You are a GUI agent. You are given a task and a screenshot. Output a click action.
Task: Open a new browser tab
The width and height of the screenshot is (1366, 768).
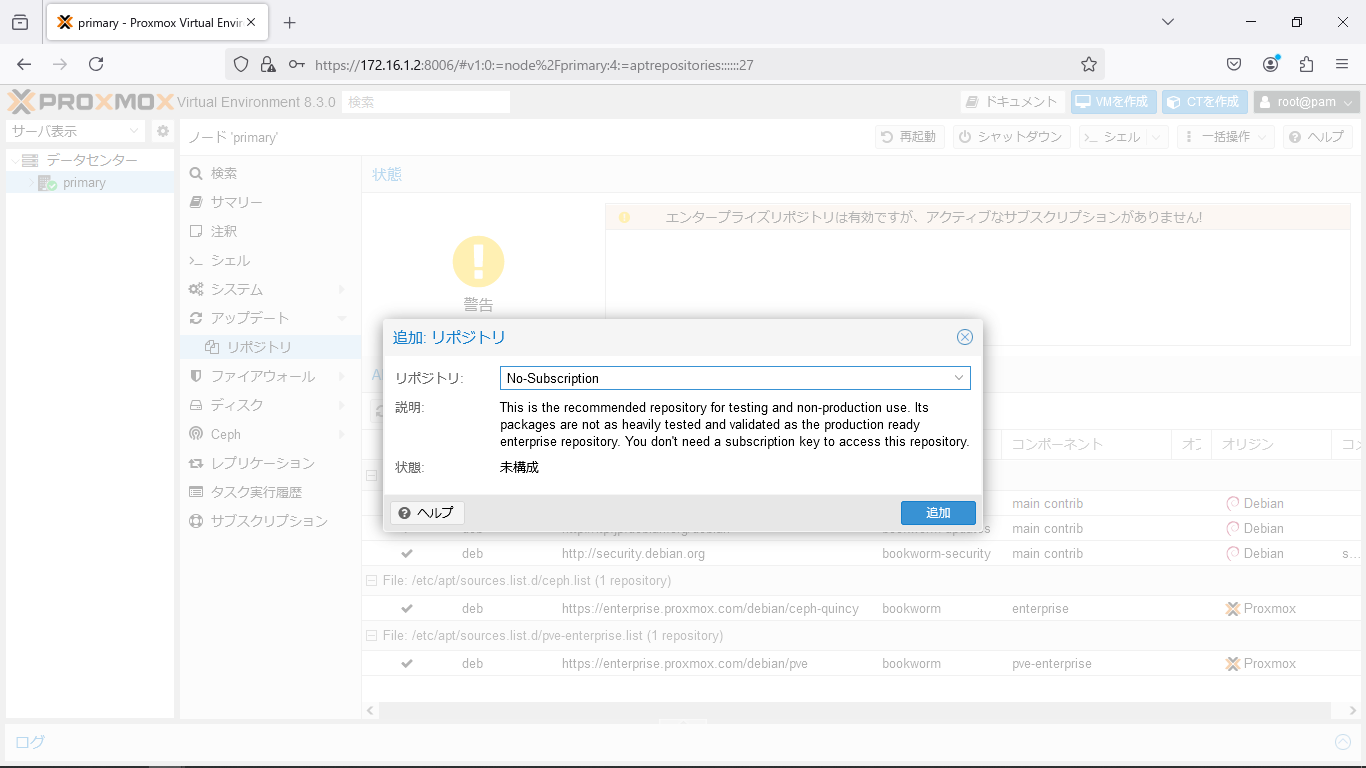click(289, 22)
